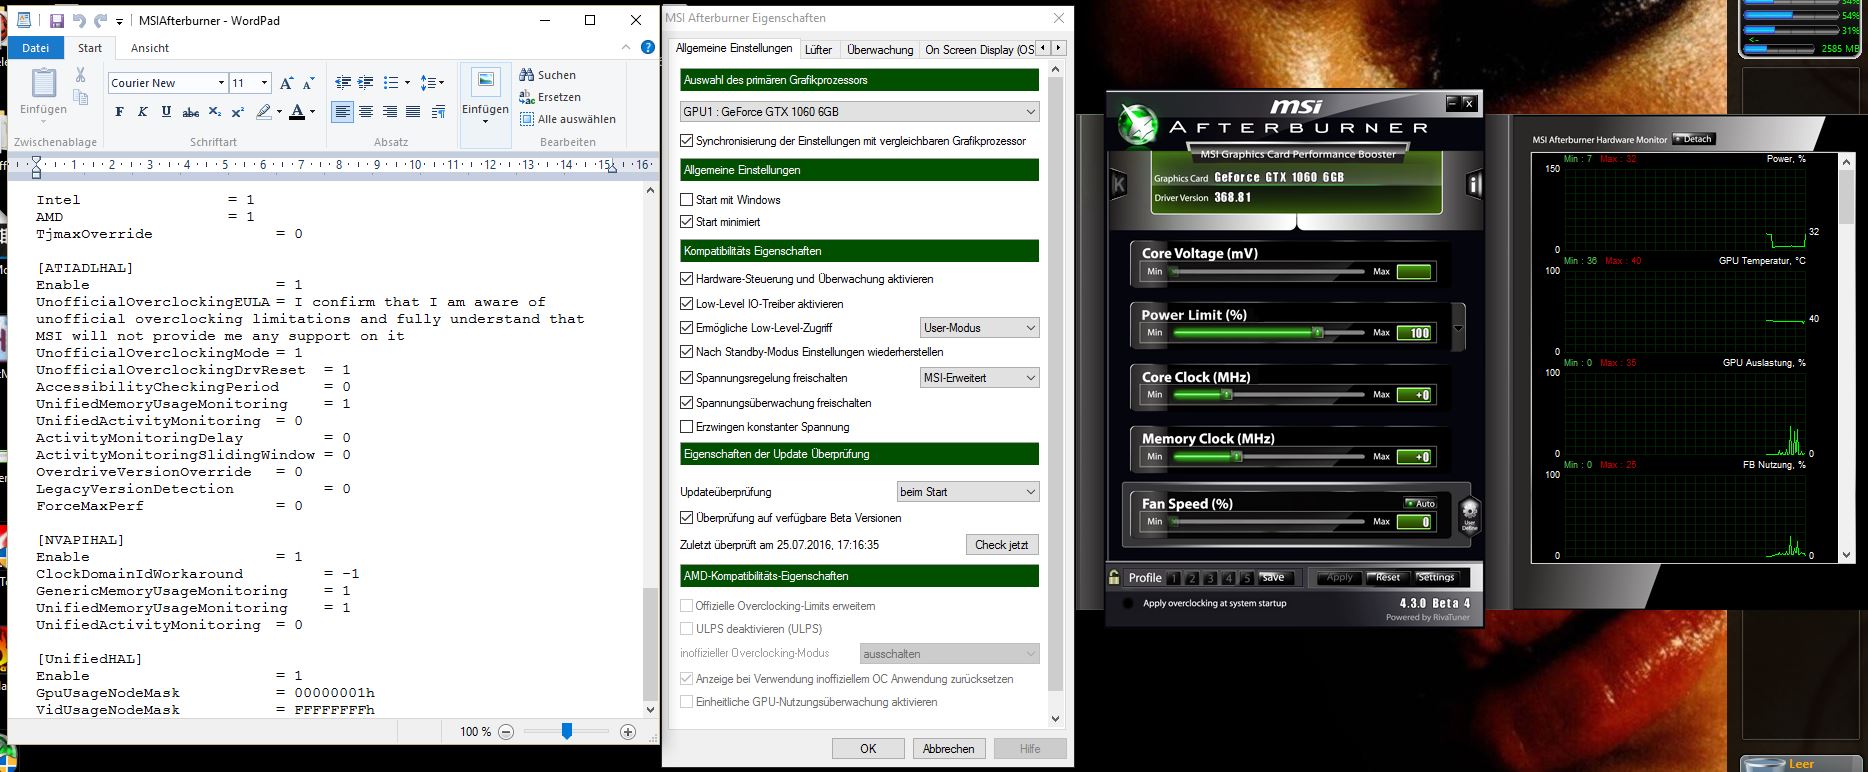Toggle superscript formatting
This screenshot has width=1868, height=772.
pos(238,112)
